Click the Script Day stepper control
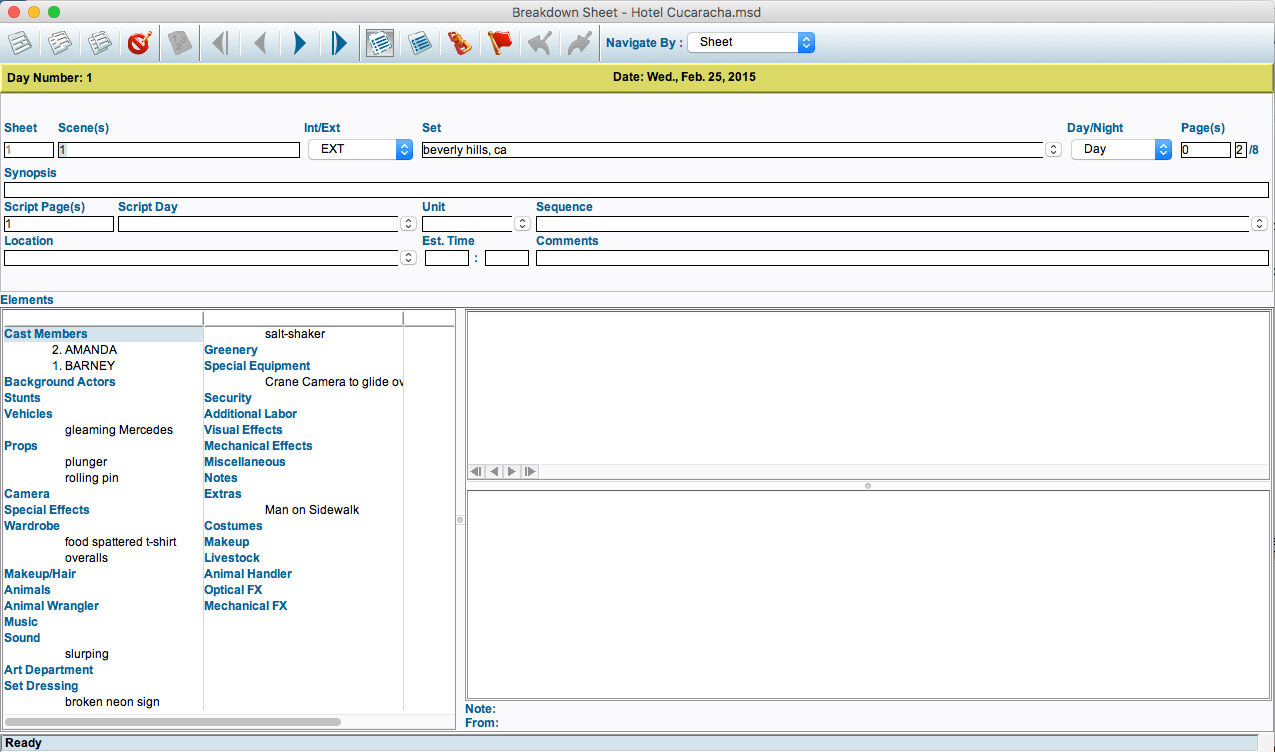This screenshot has width=1275, height=752. 407,223
